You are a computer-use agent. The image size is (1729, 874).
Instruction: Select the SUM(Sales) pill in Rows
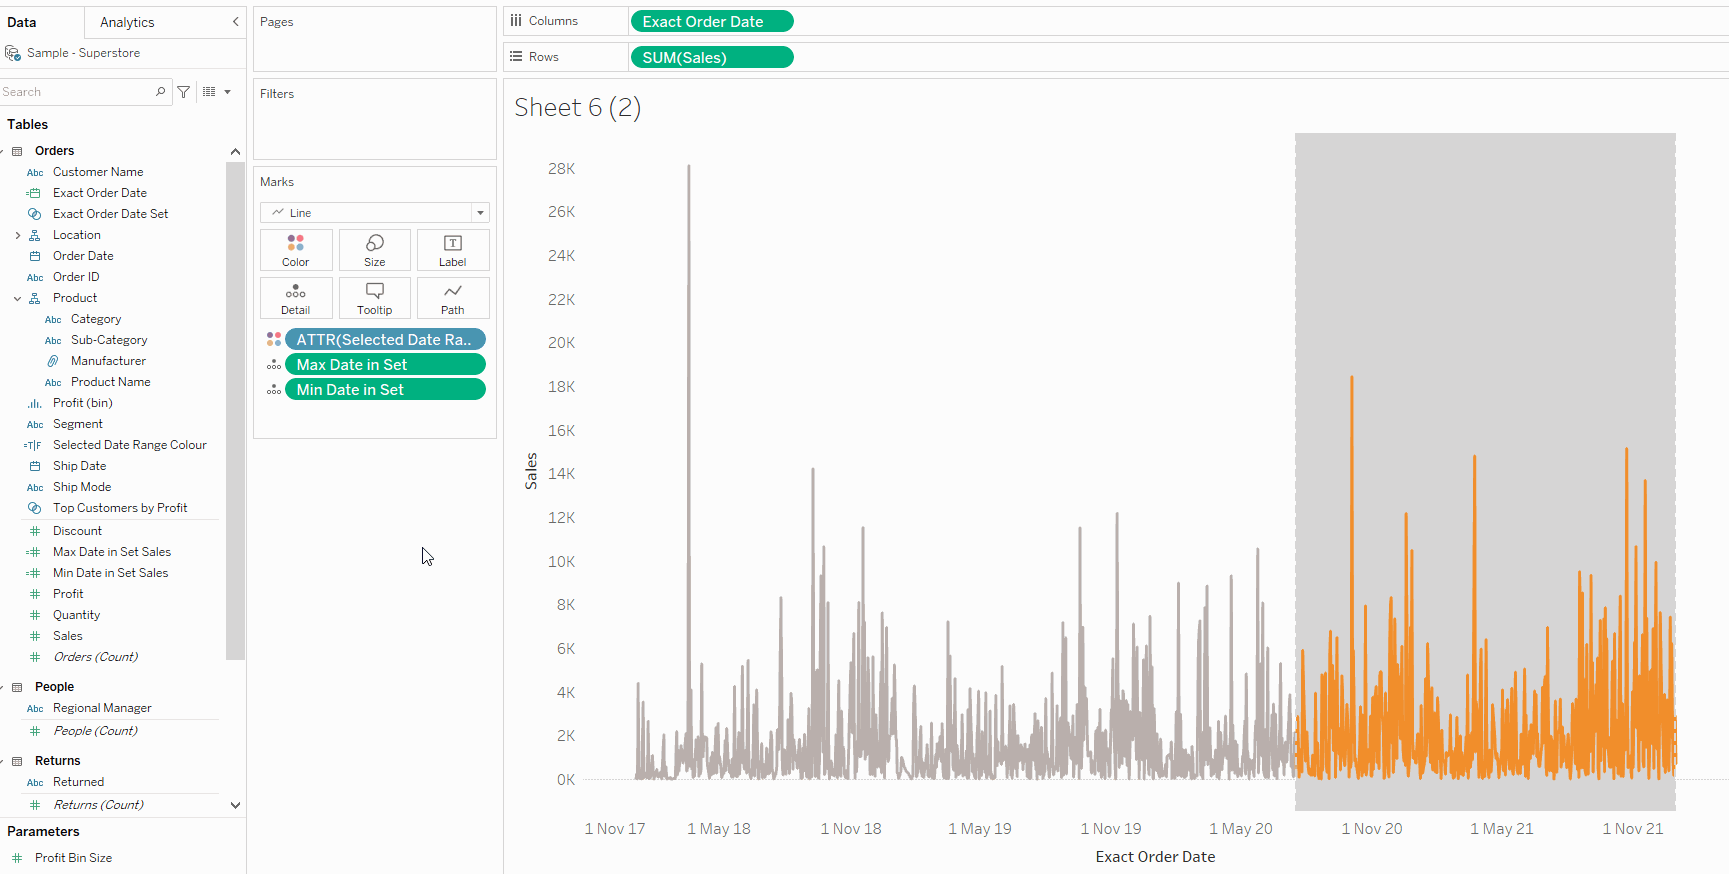[x=712, y=57]
